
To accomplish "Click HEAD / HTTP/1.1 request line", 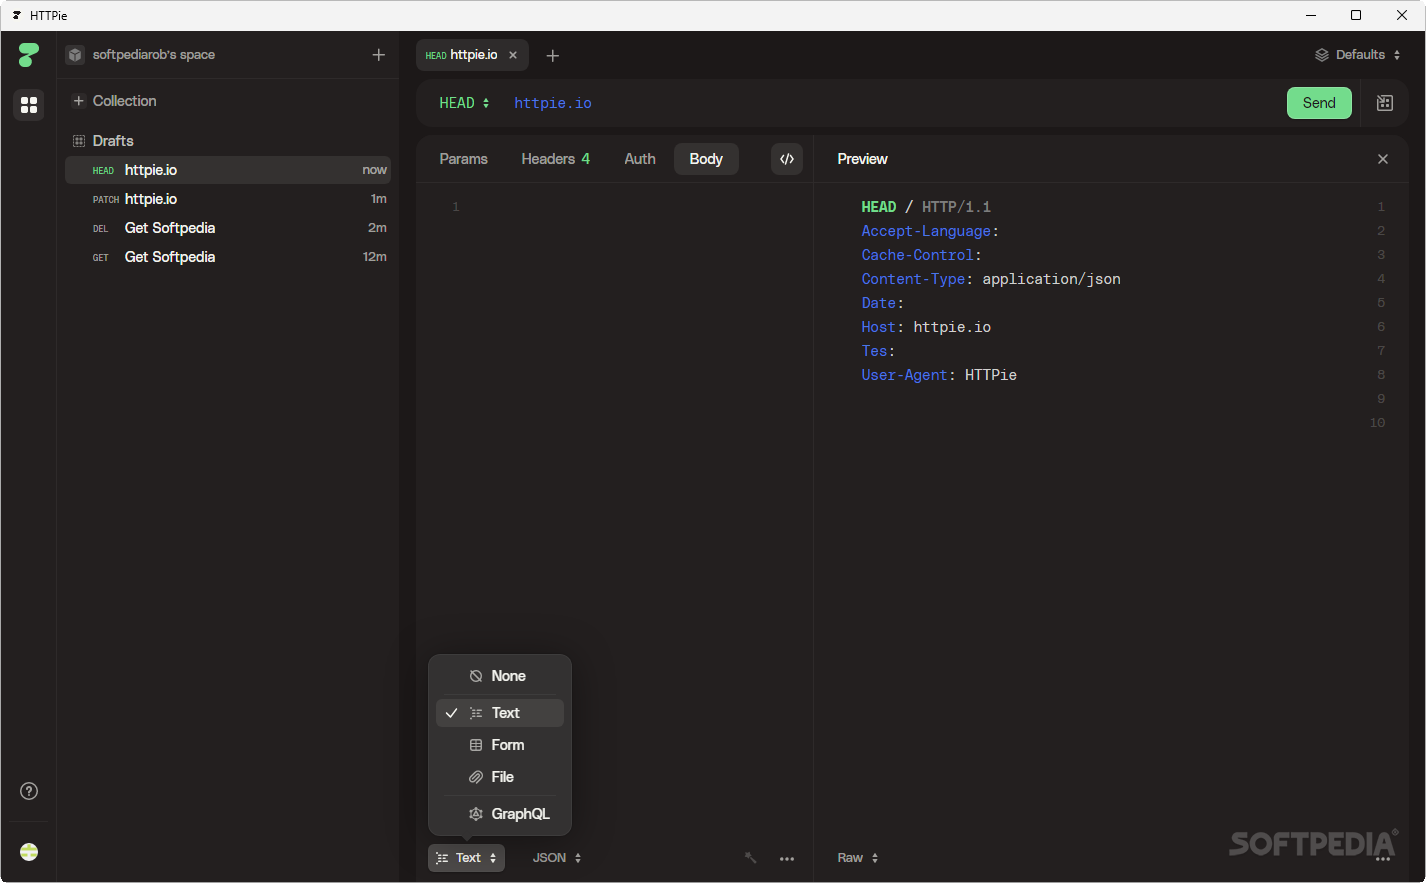I will tap(926, 207).
